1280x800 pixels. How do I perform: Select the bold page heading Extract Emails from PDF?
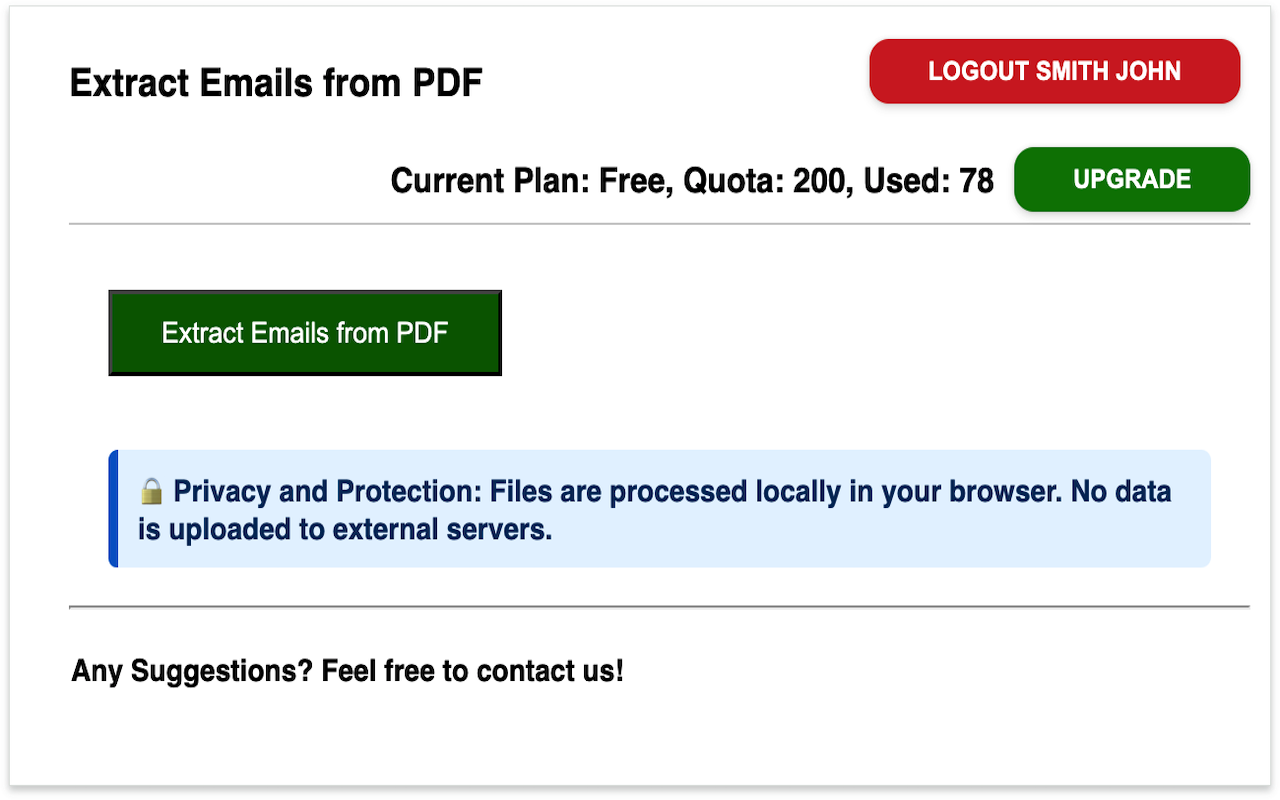tap(276, 84)
